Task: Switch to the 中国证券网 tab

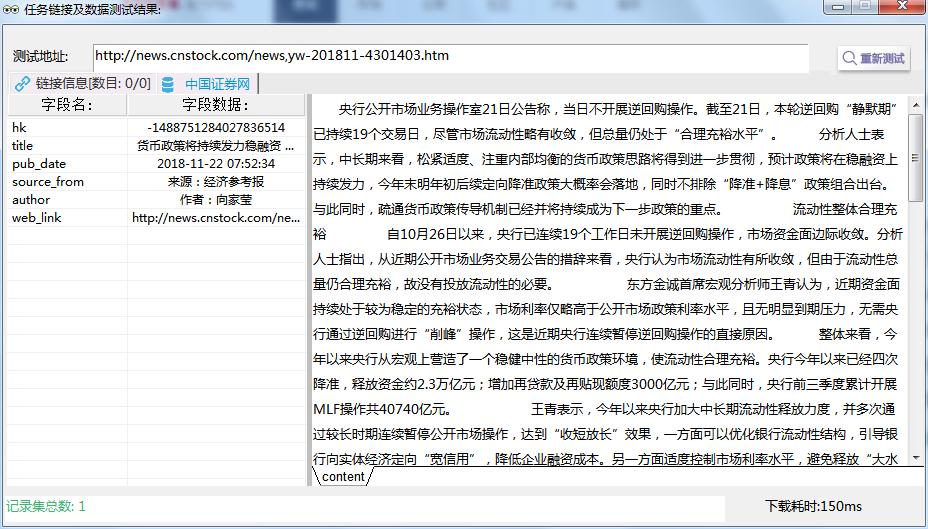Action: tap(207, 83)
